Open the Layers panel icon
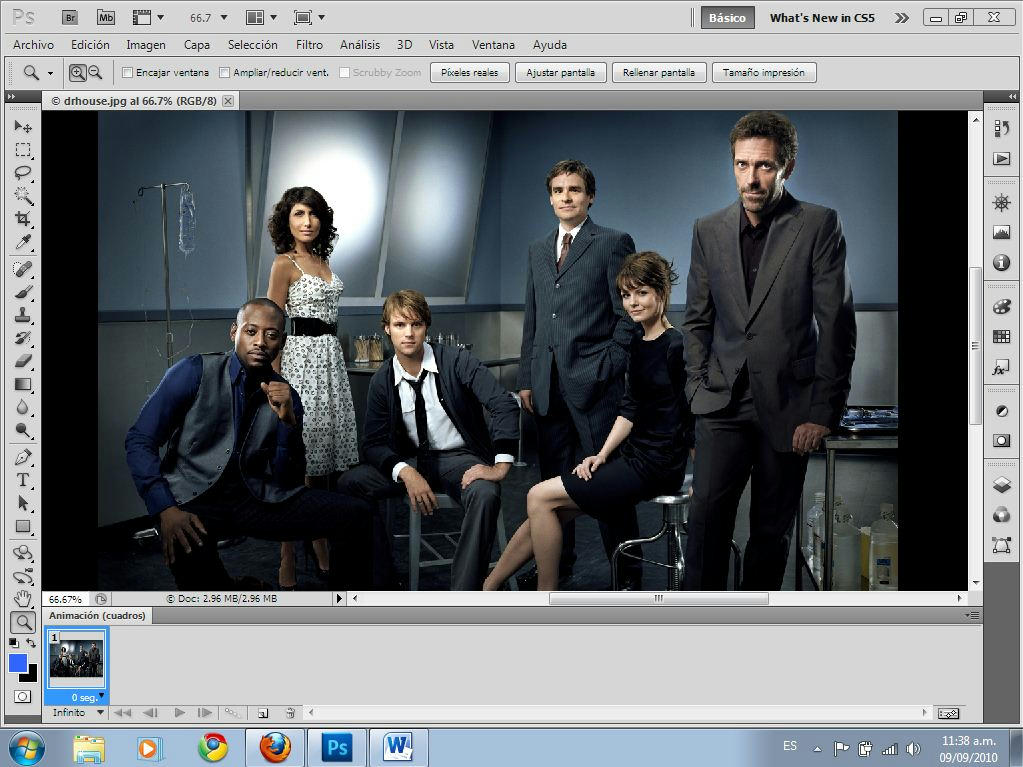 (x=1001, y=485)
